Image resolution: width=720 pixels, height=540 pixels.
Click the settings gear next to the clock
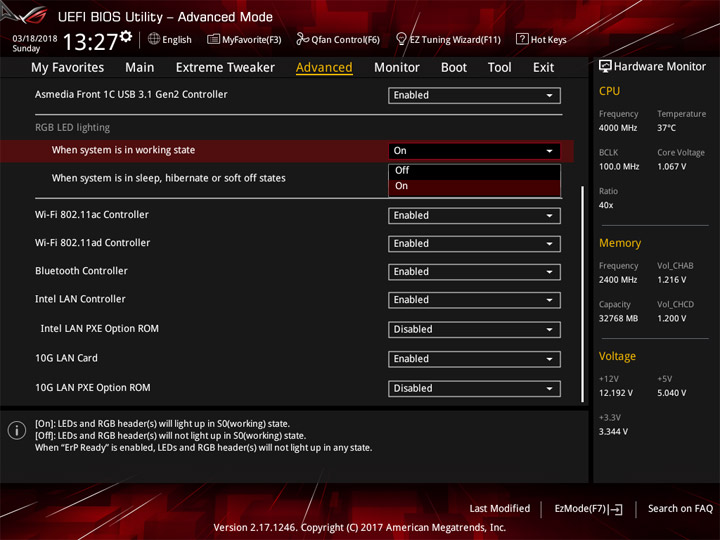pyautogui.click(x=126, y=36)
